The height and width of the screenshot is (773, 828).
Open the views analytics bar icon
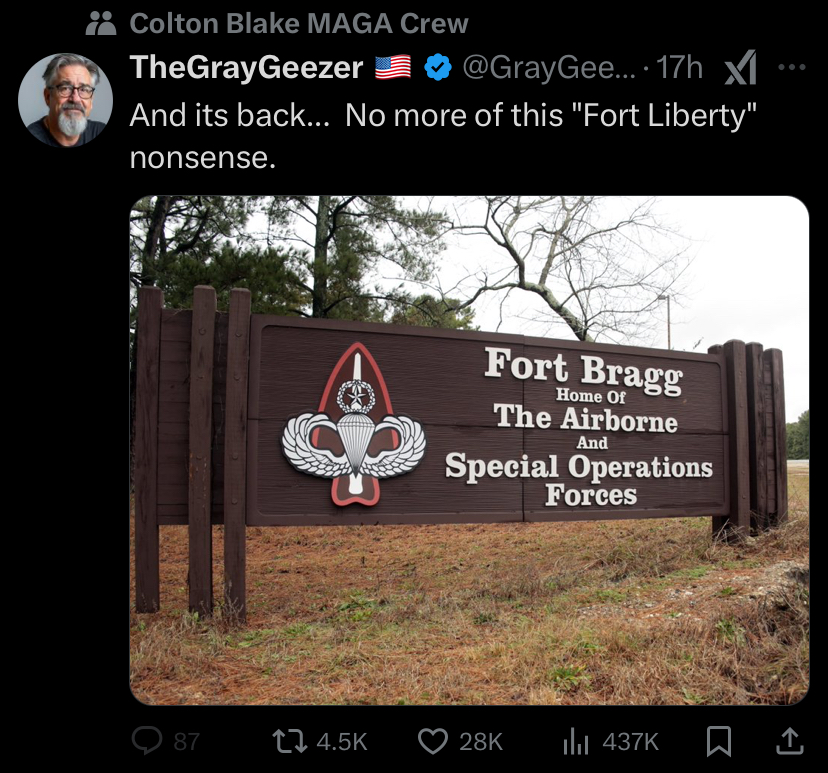[x=576, y=741]
